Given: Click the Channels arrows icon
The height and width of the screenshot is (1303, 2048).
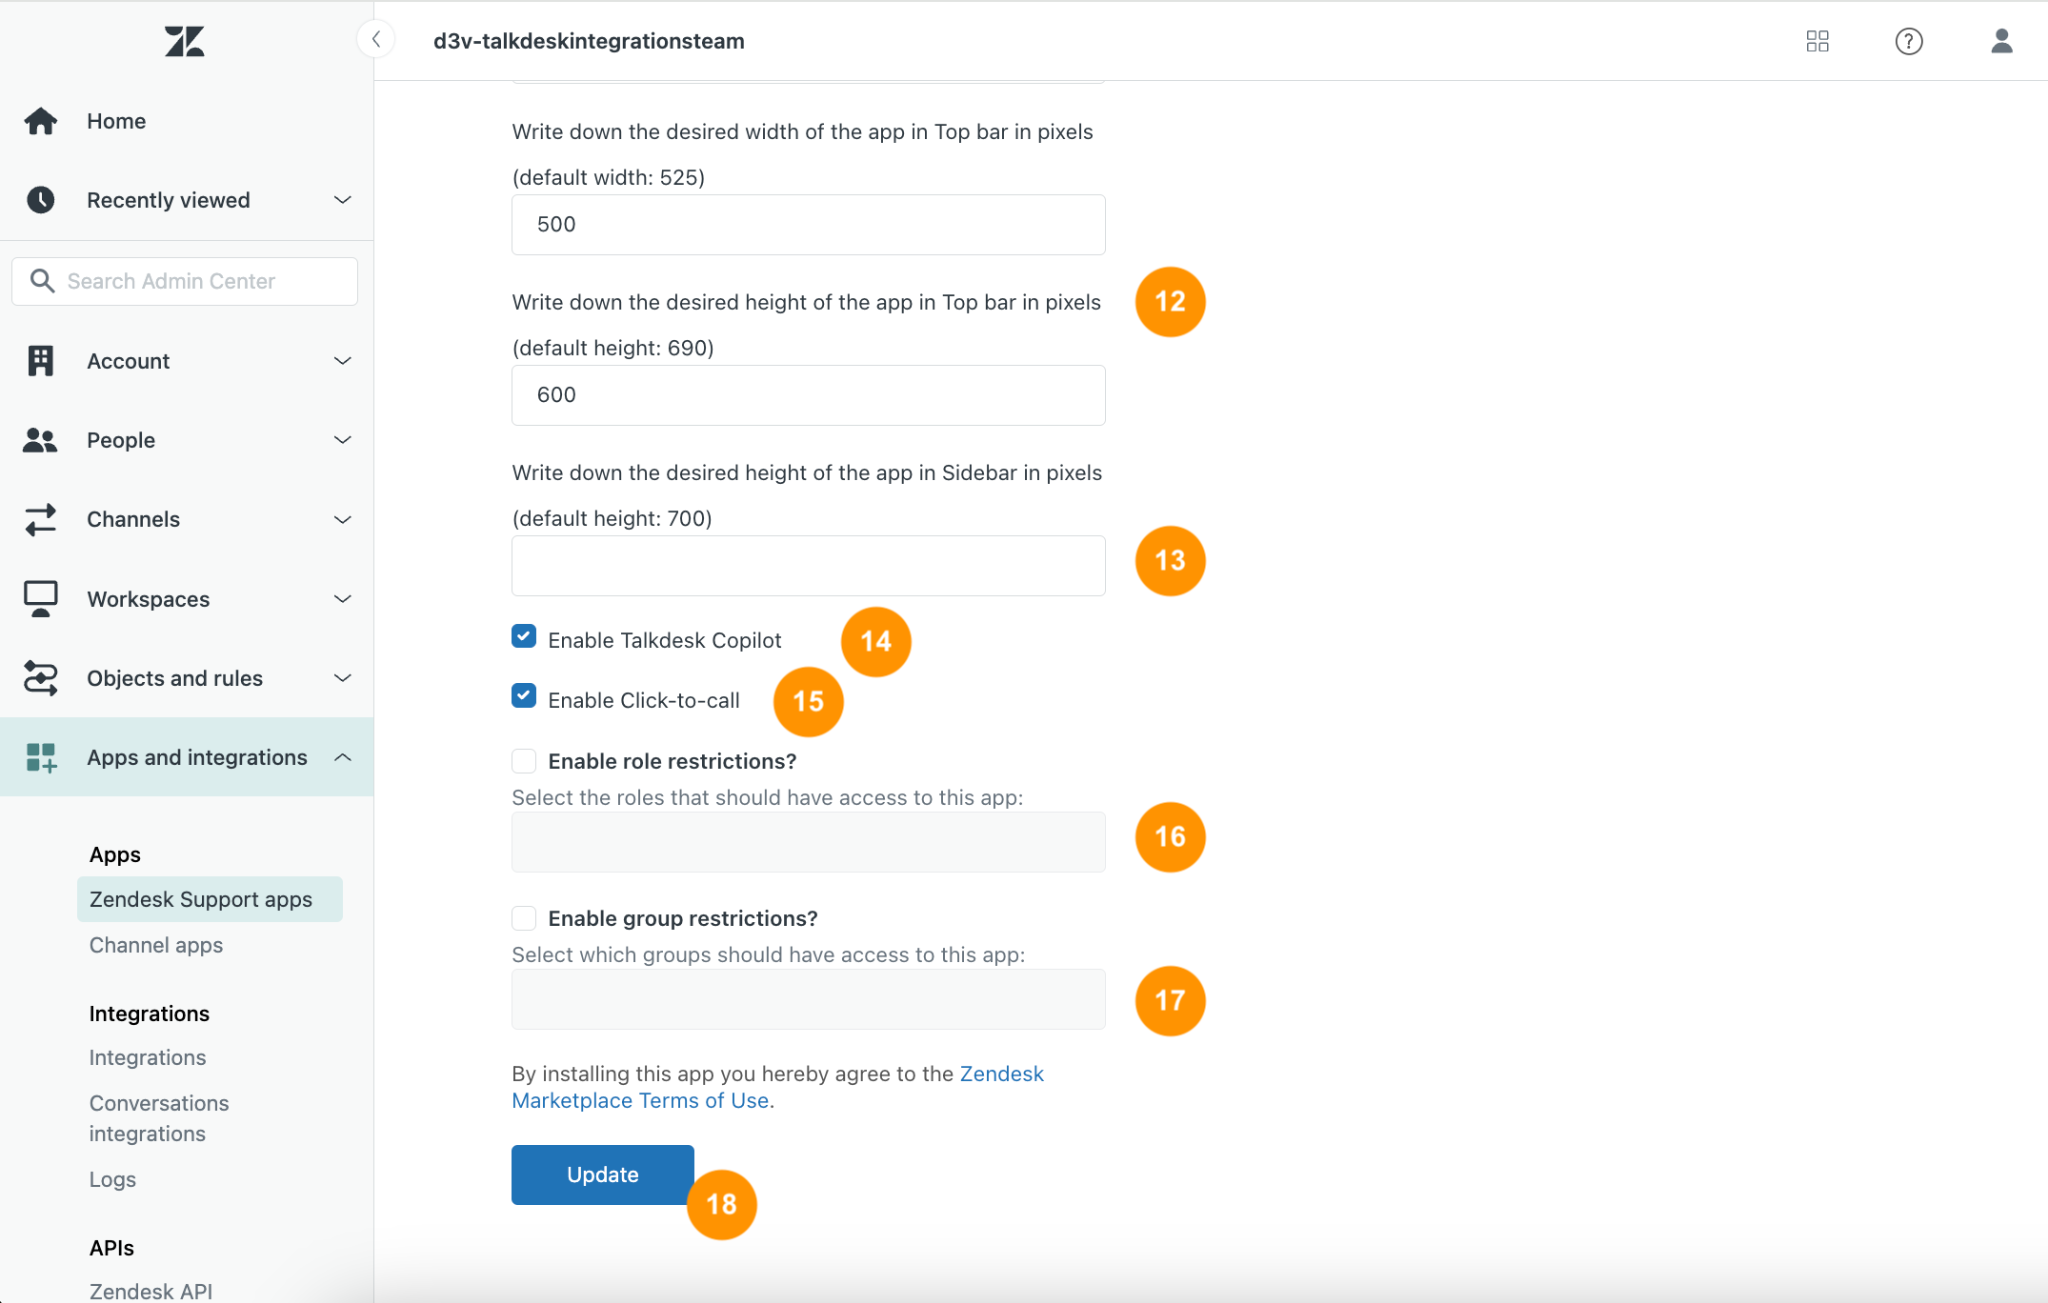Looking at the screenshot, I should (x=41, y=519).
